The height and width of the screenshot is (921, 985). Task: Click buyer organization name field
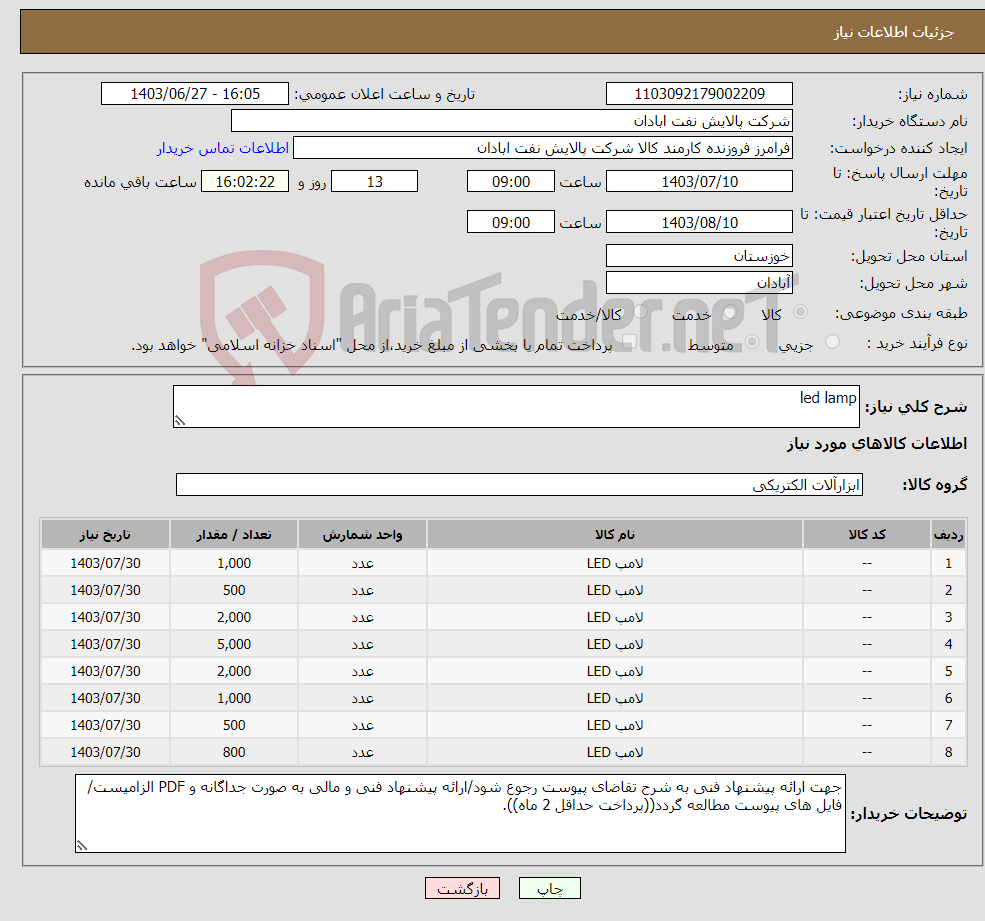pos(512,121)
